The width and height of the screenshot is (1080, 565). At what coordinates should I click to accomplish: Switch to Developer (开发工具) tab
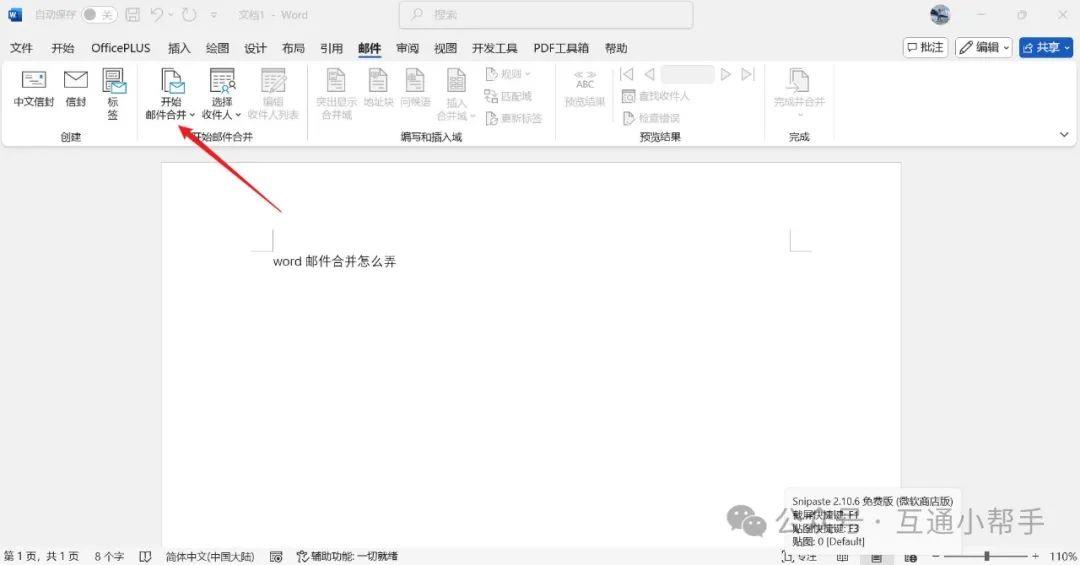coord(495,48)
